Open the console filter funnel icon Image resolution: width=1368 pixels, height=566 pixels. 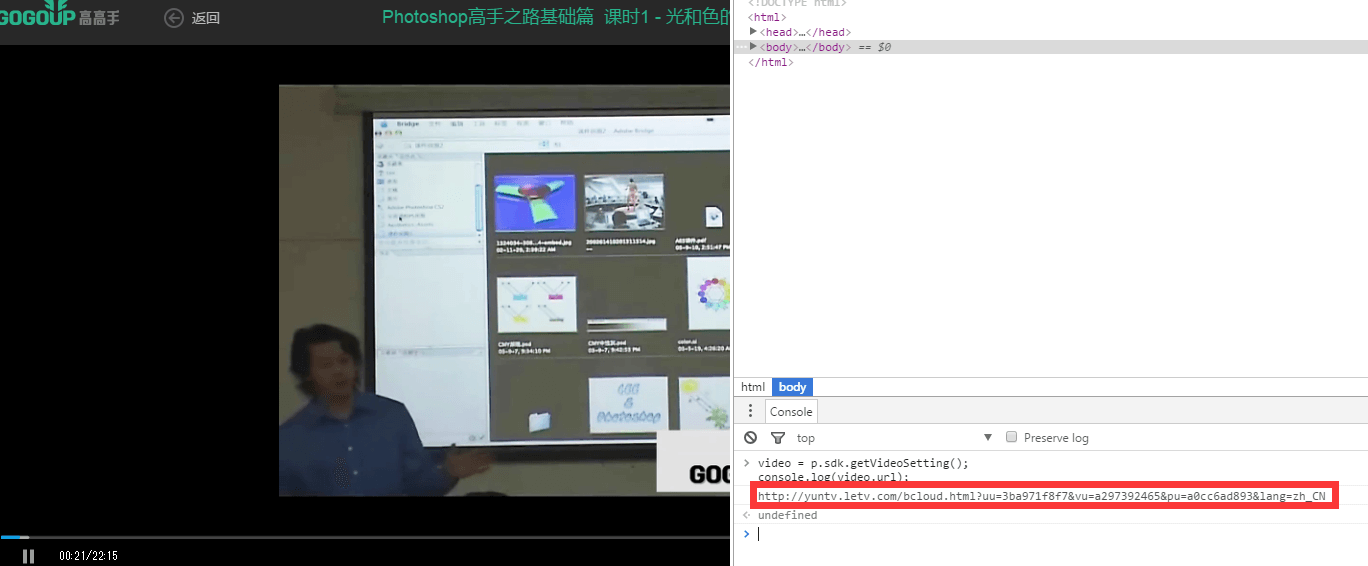point(778,438)
